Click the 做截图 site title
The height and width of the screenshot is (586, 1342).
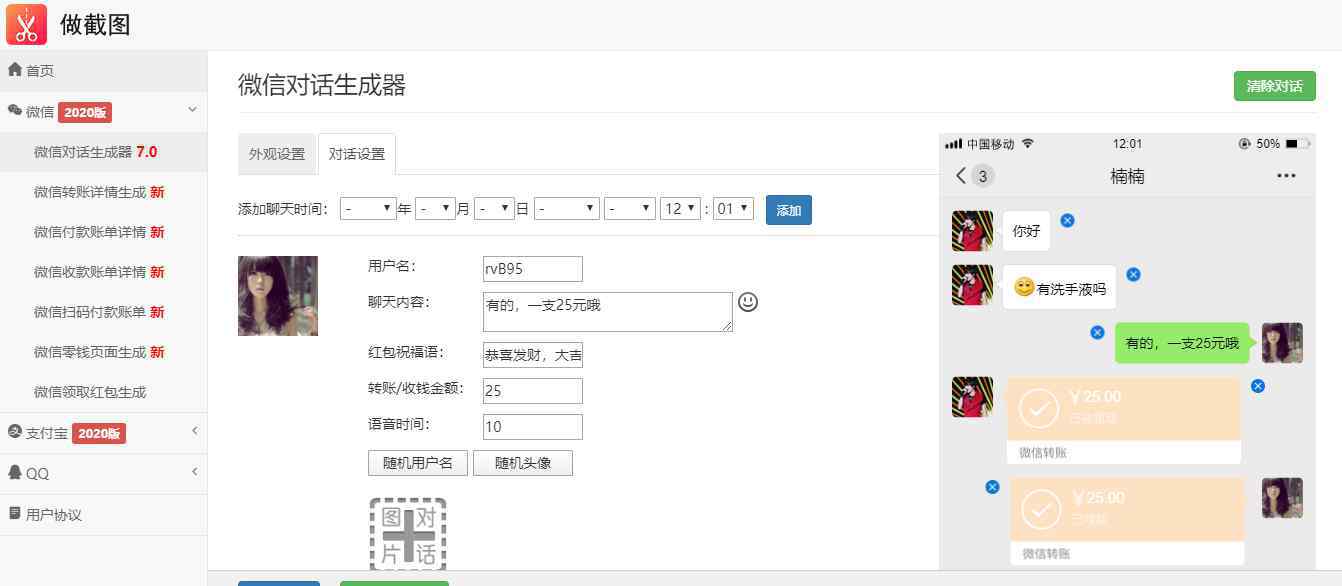pos(95,25)
